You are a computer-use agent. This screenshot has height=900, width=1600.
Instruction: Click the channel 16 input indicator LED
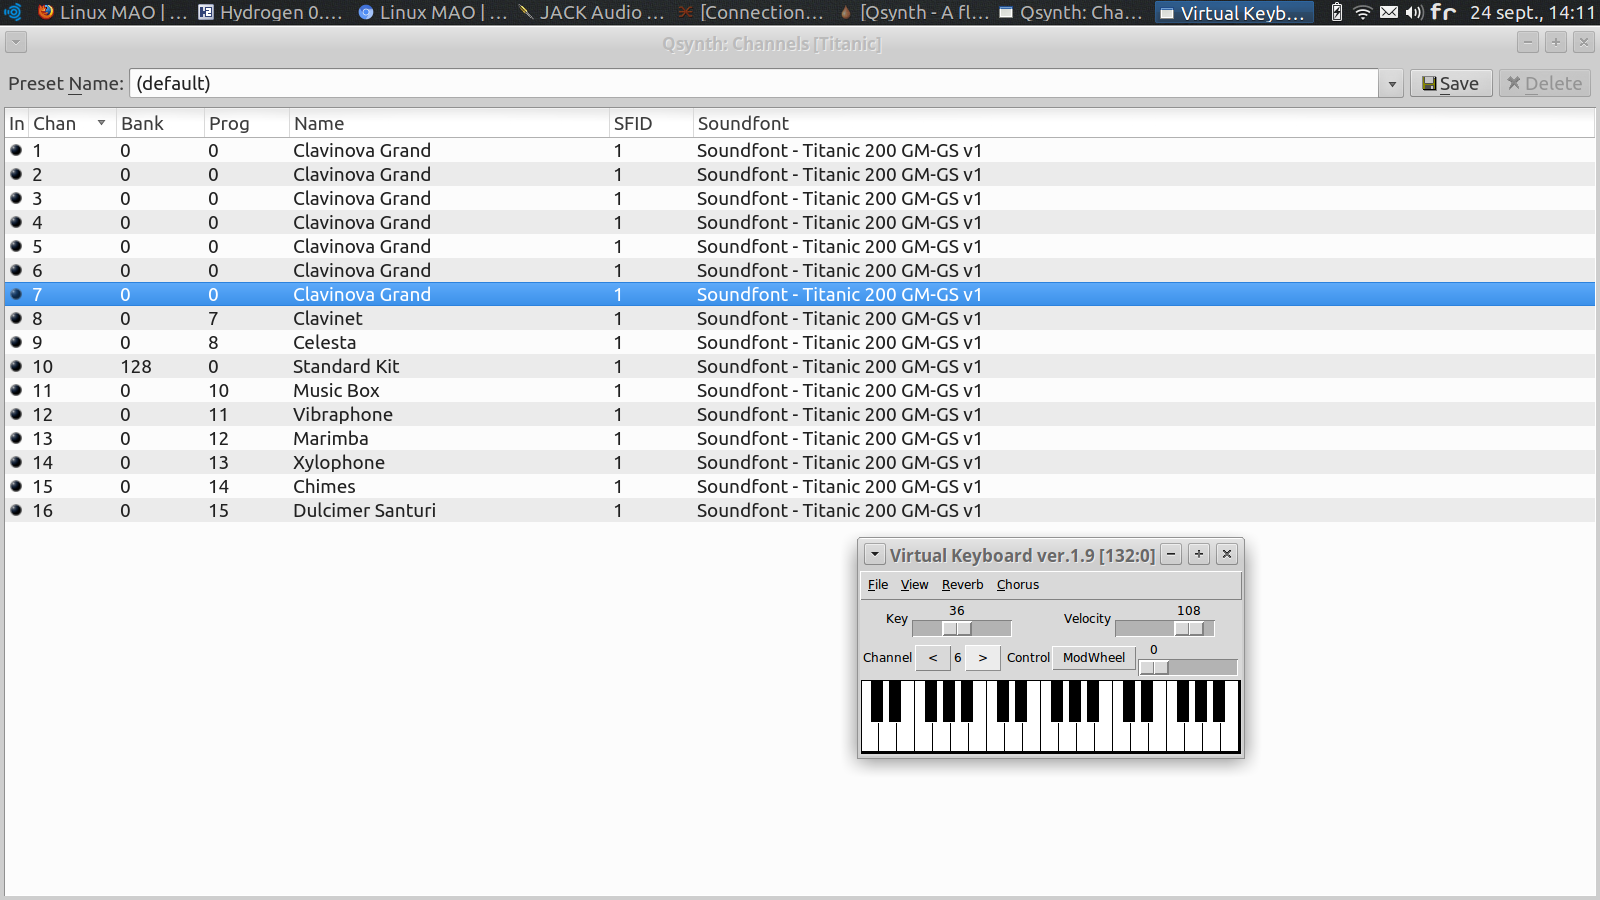(16, 510)
